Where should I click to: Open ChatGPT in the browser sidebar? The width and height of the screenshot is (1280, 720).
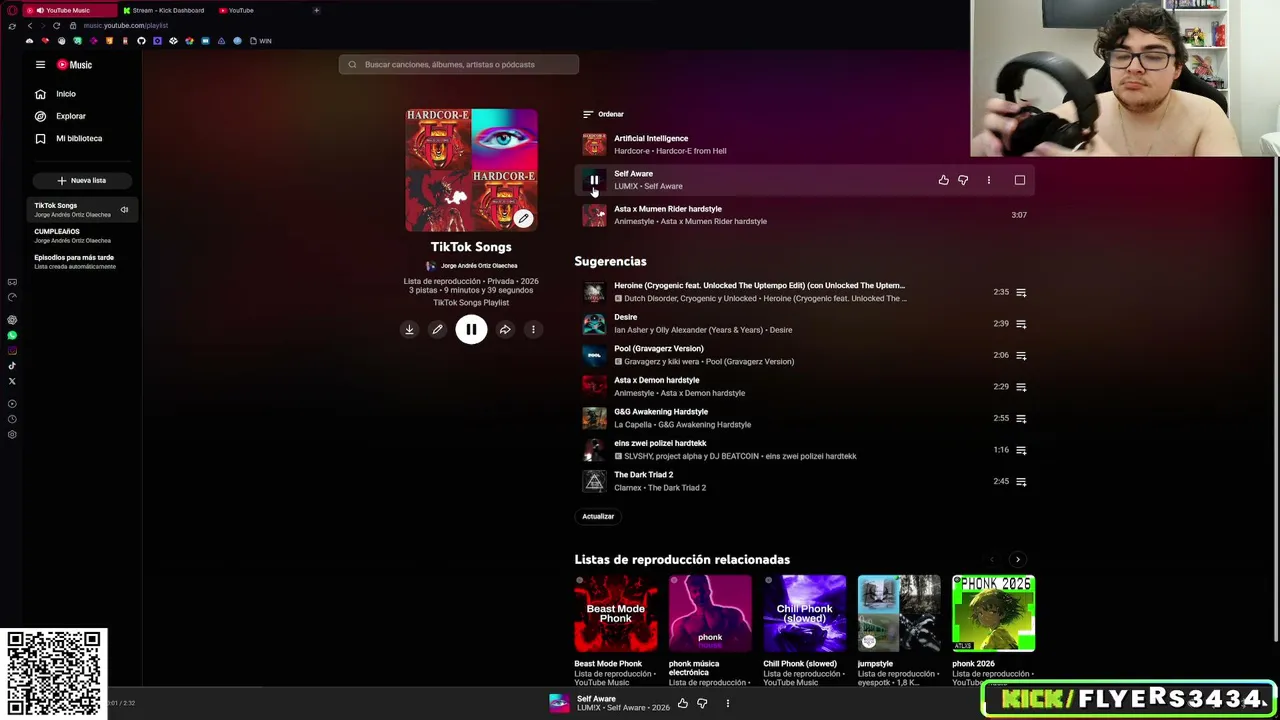(12, 320)
